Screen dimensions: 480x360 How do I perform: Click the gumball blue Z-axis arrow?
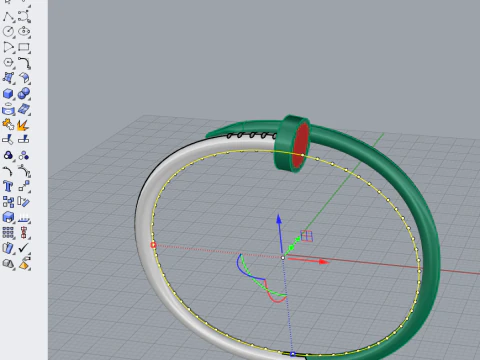(279, 219)
